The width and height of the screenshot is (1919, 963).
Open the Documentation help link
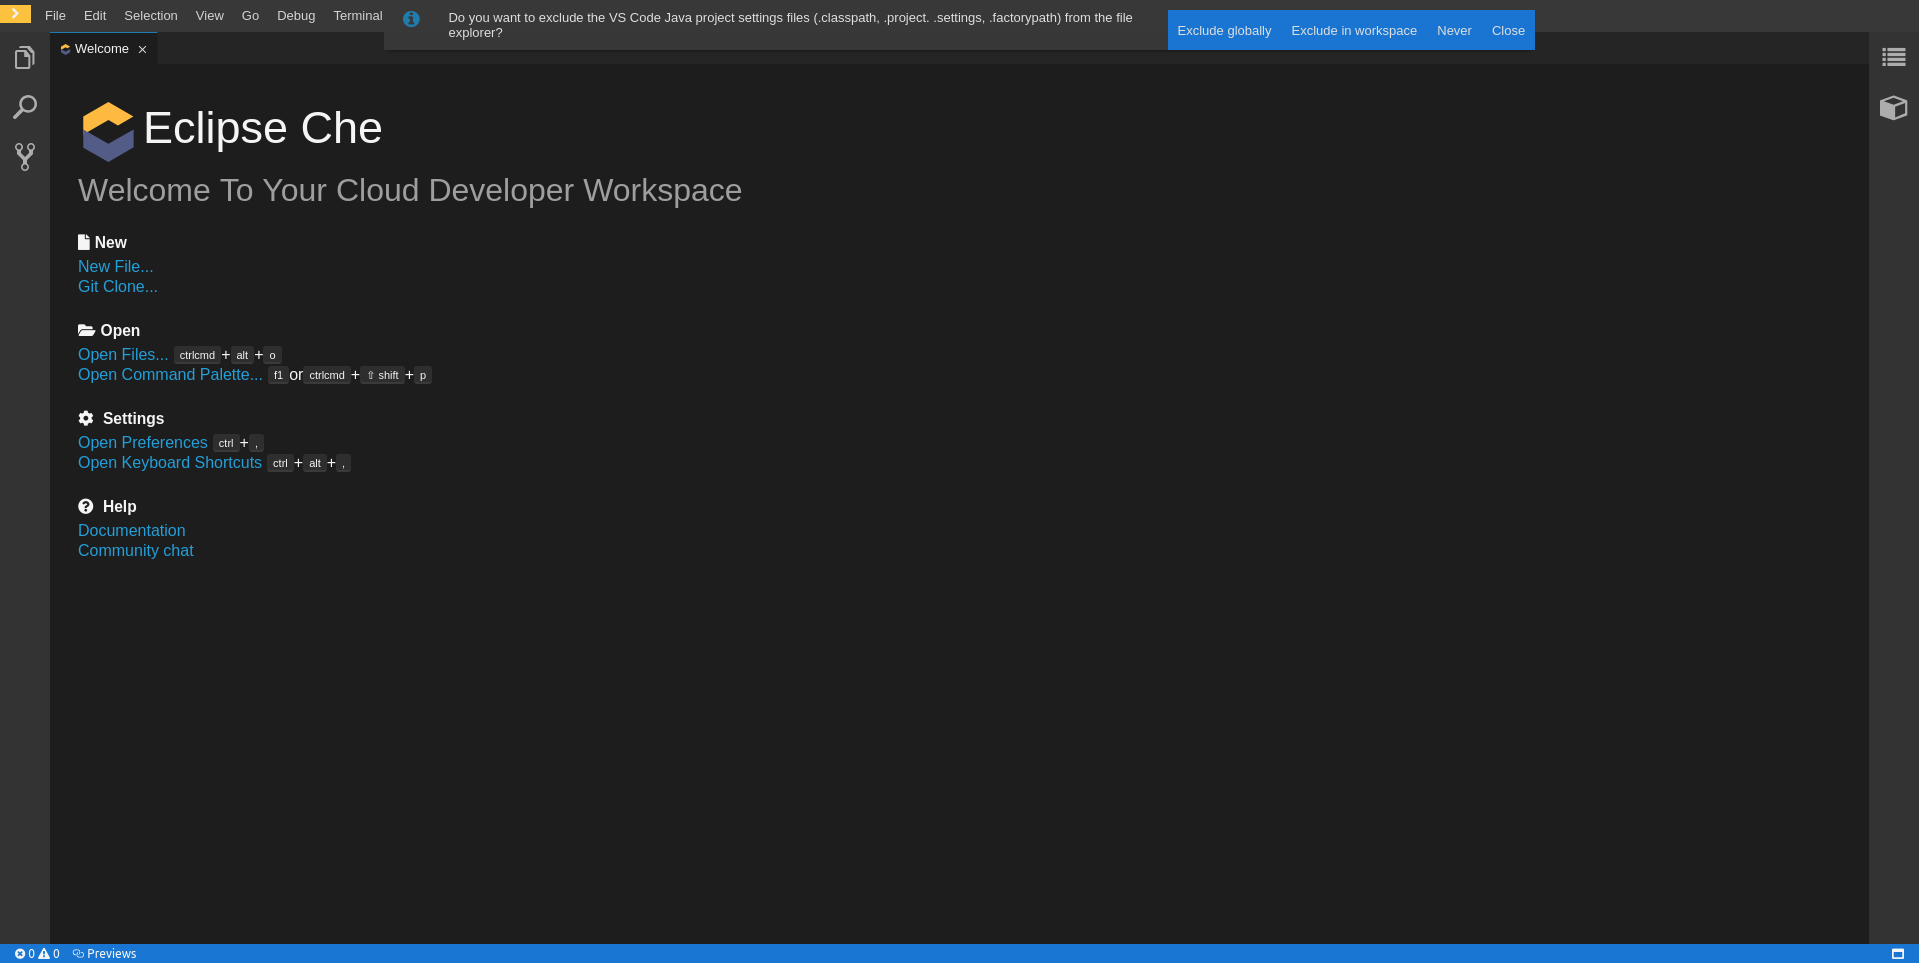(x=131, y=530)
